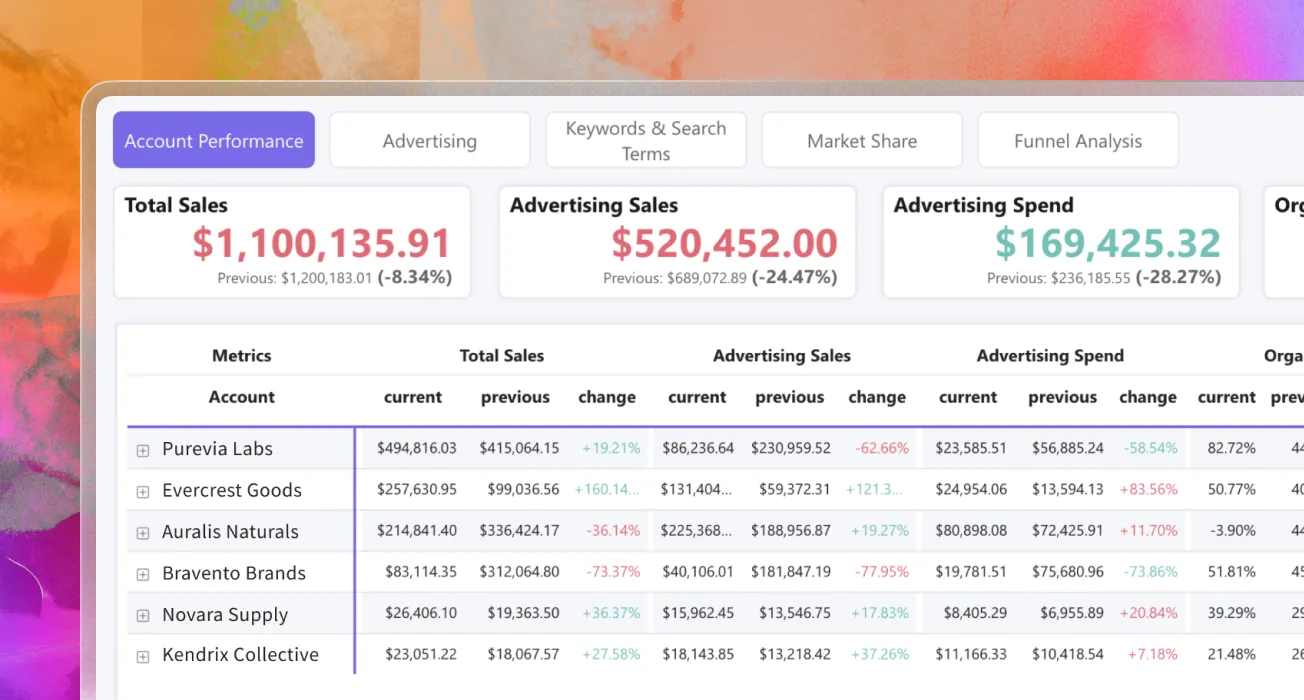
Task: Click the Metrics column header
Action: (242, 356)
